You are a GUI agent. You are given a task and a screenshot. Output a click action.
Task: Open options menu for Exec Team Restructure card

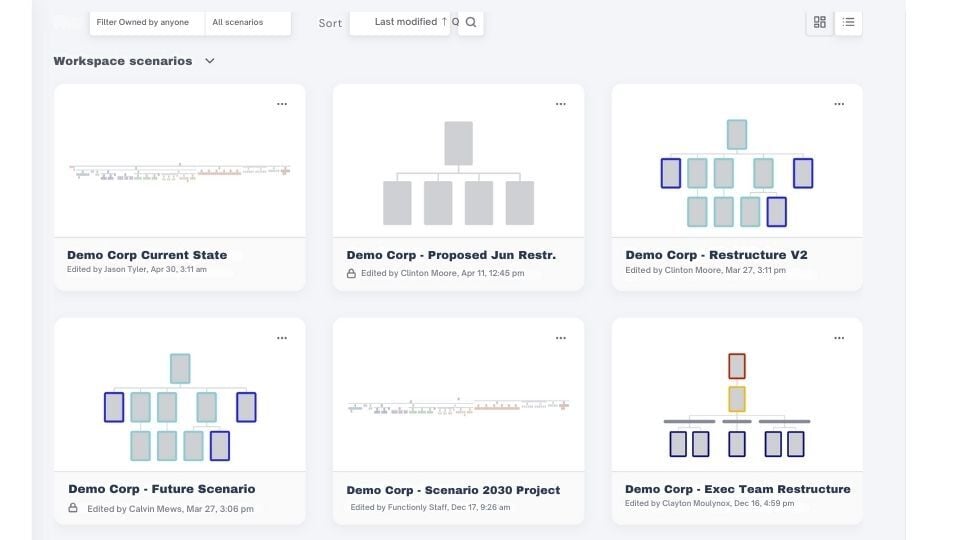point(840,338)
